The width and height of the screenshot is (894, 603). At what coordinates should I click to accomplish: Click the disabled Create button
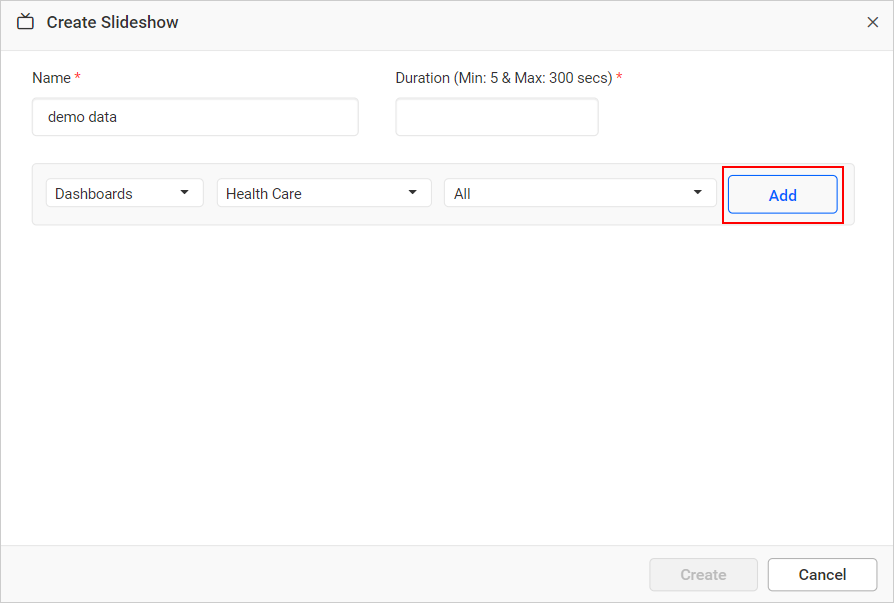pyautogui.click(x=703, y=574)
